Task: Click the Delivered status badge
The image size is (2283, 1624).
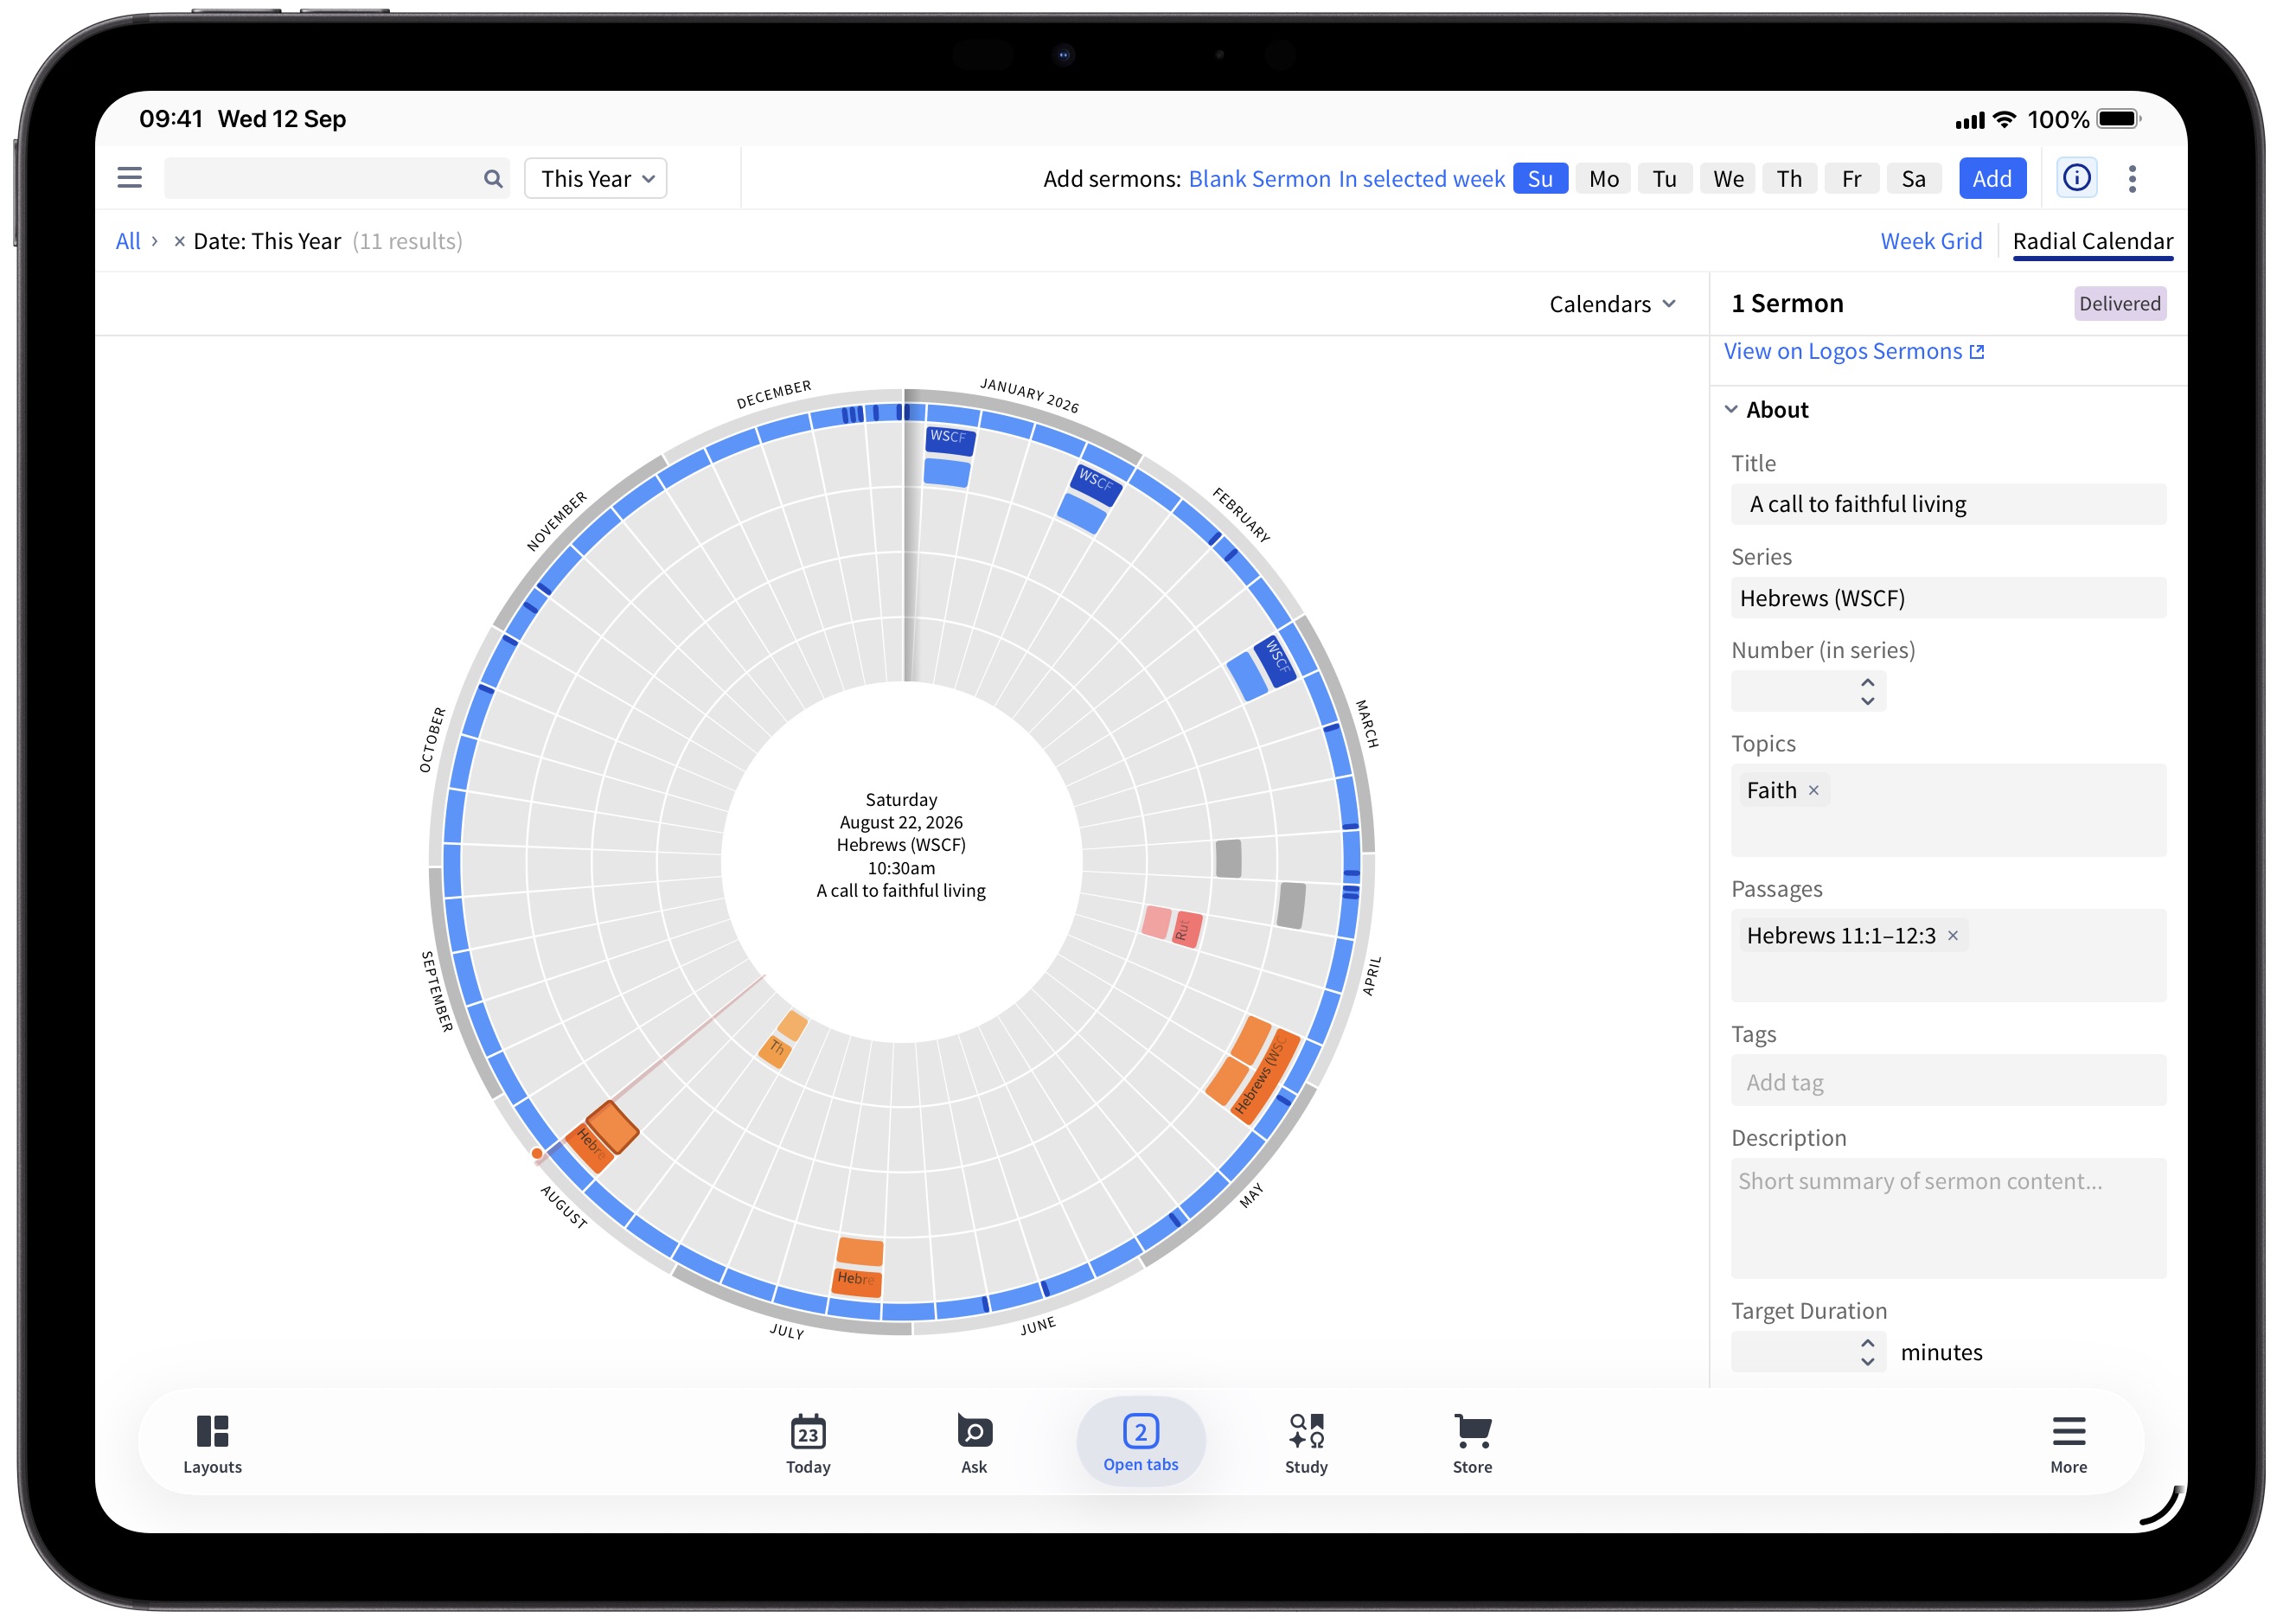Action: pos(2119,304)
